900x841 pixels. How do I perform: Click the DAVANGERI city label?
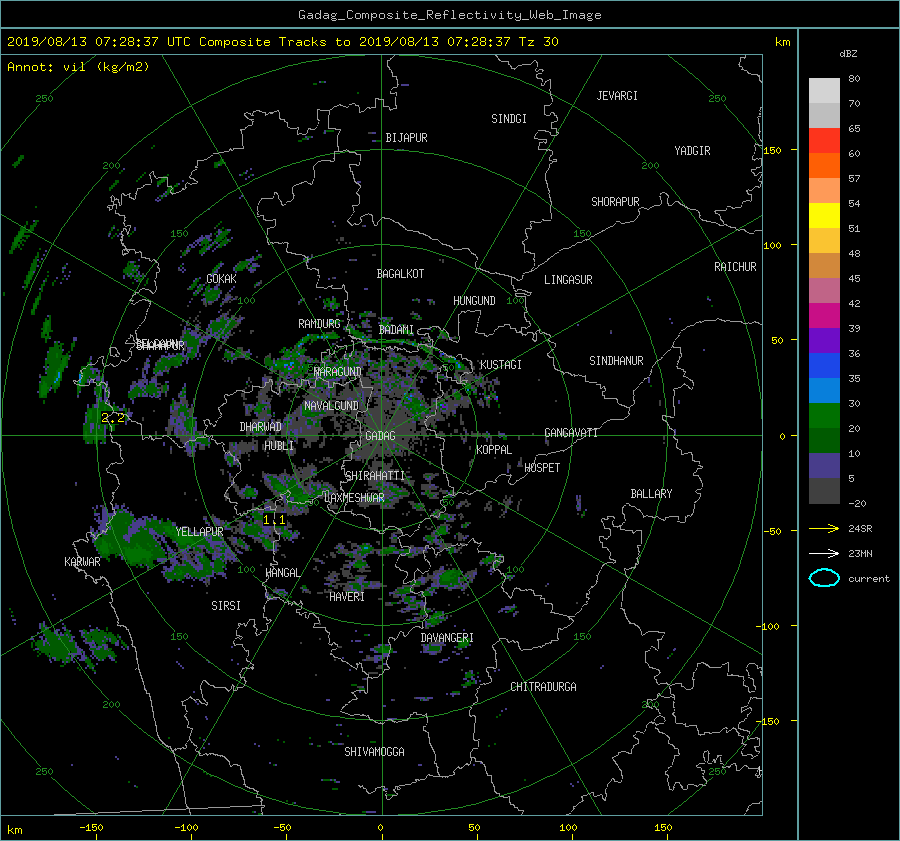click(x=447, y=638)
